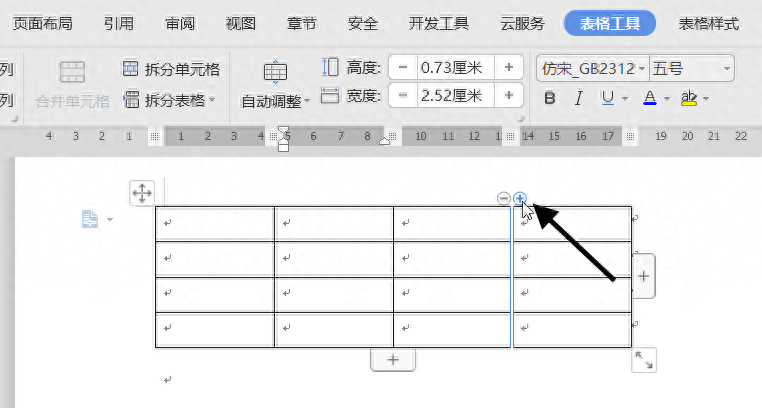Click the column width 宽度 icon

point(330,95)
